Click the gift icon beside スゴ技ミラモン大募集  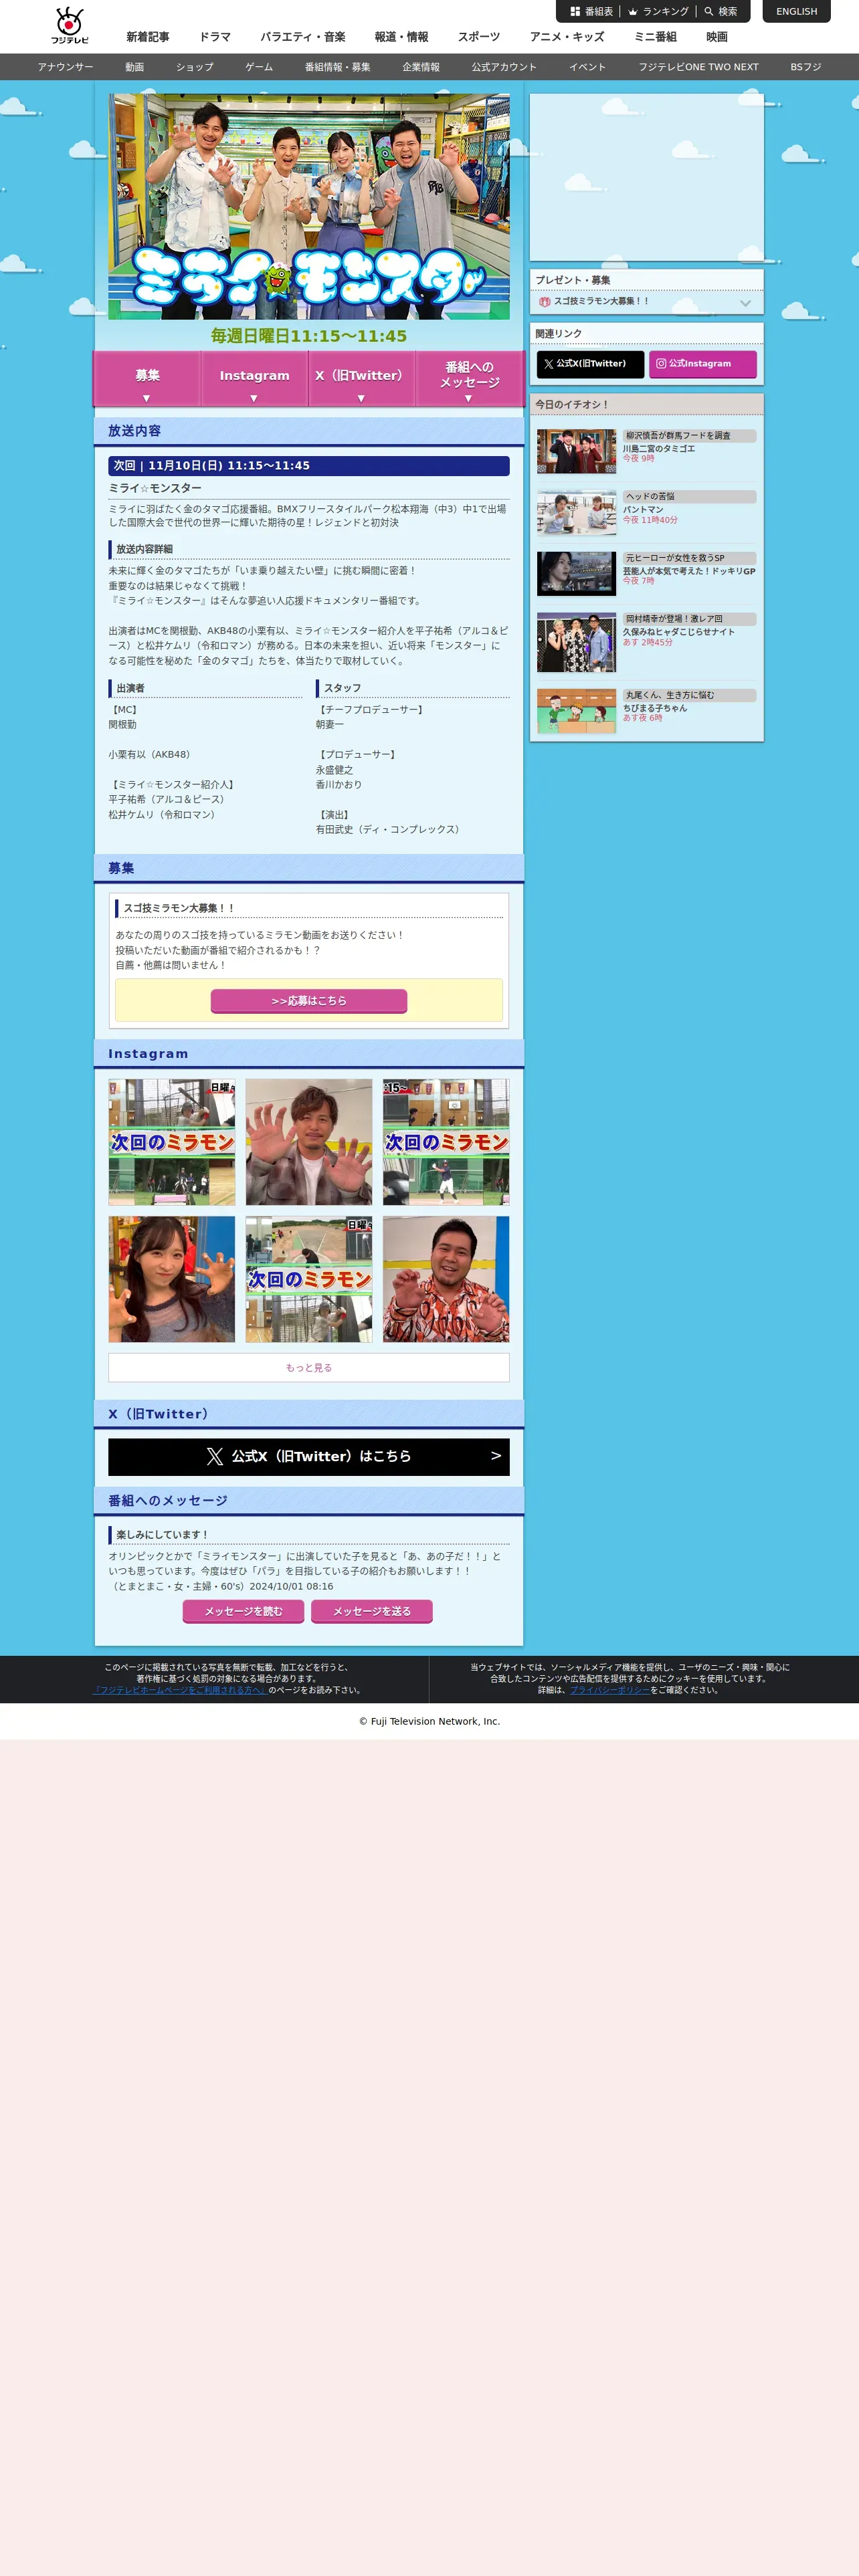click(x=544, y=301)
